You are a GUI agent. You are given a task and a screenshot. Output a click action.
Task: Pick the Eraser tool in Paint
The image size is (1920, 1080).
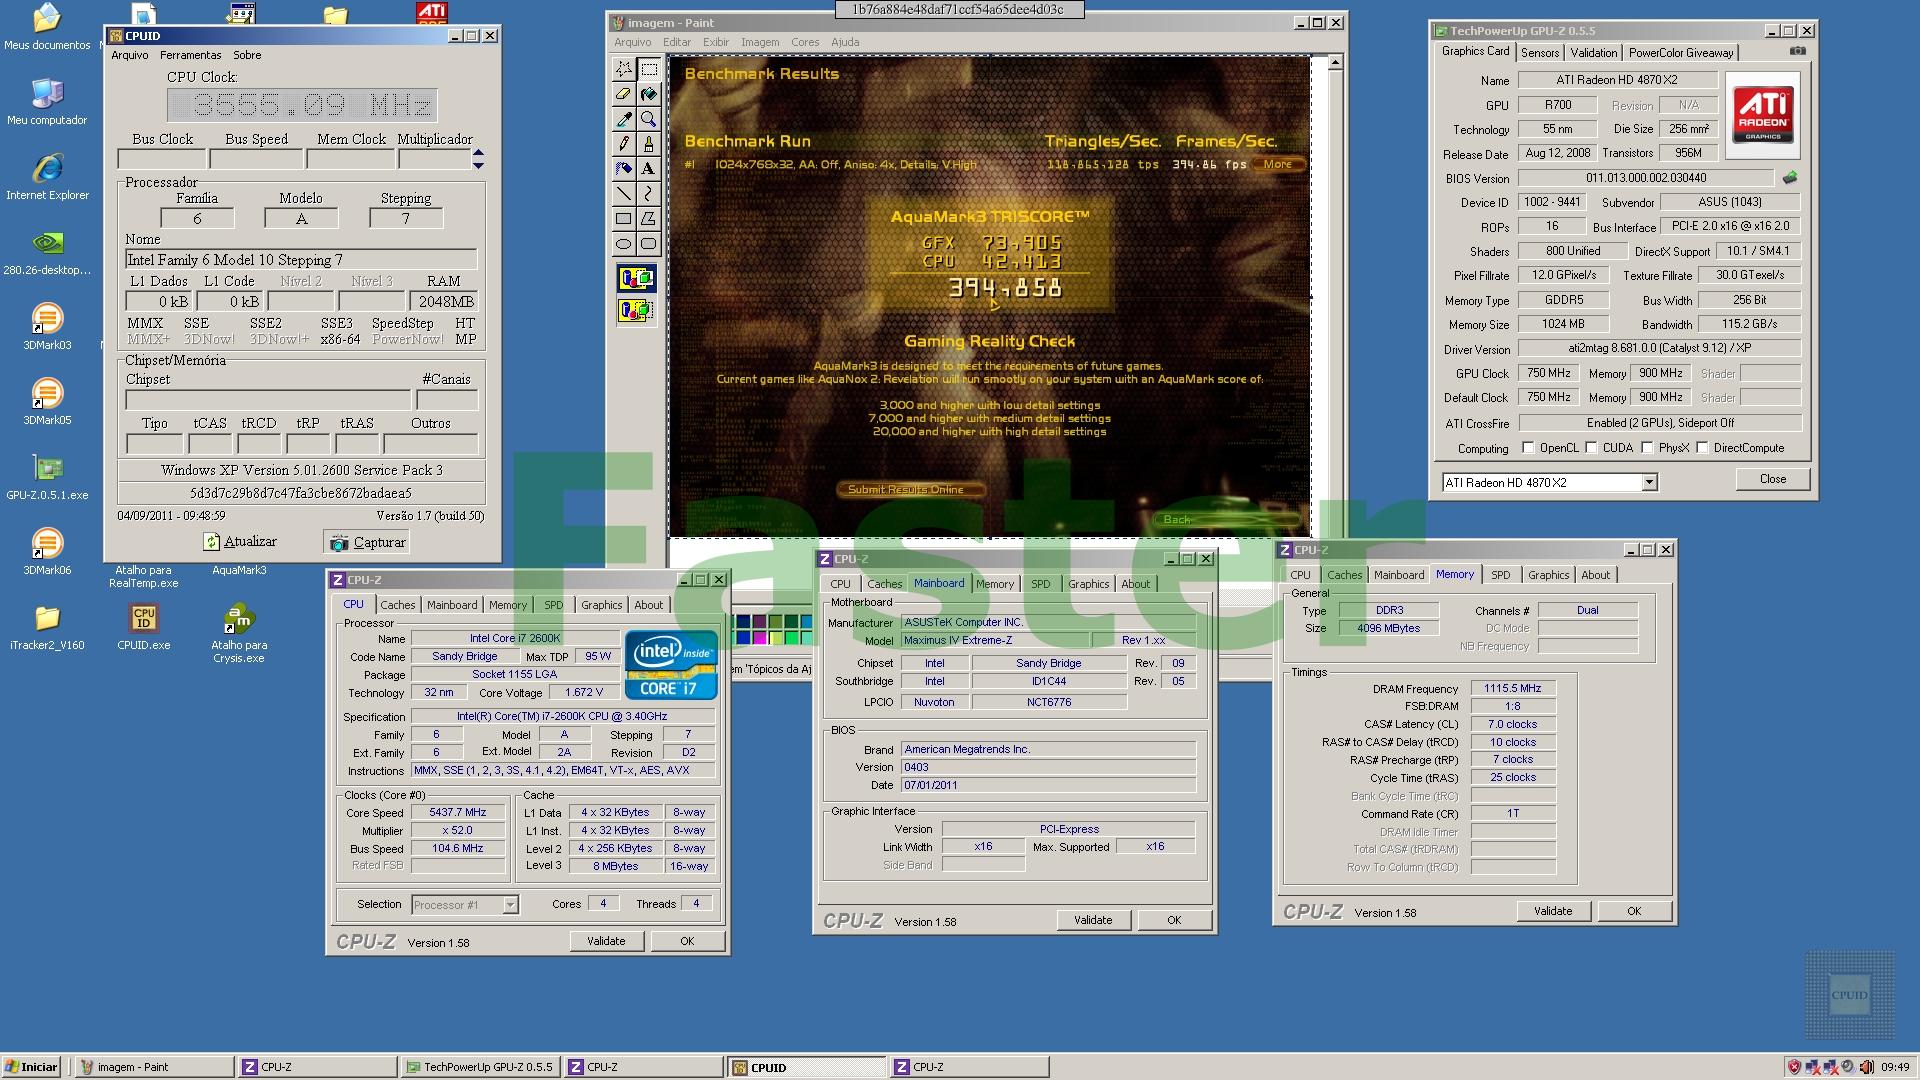624,94
